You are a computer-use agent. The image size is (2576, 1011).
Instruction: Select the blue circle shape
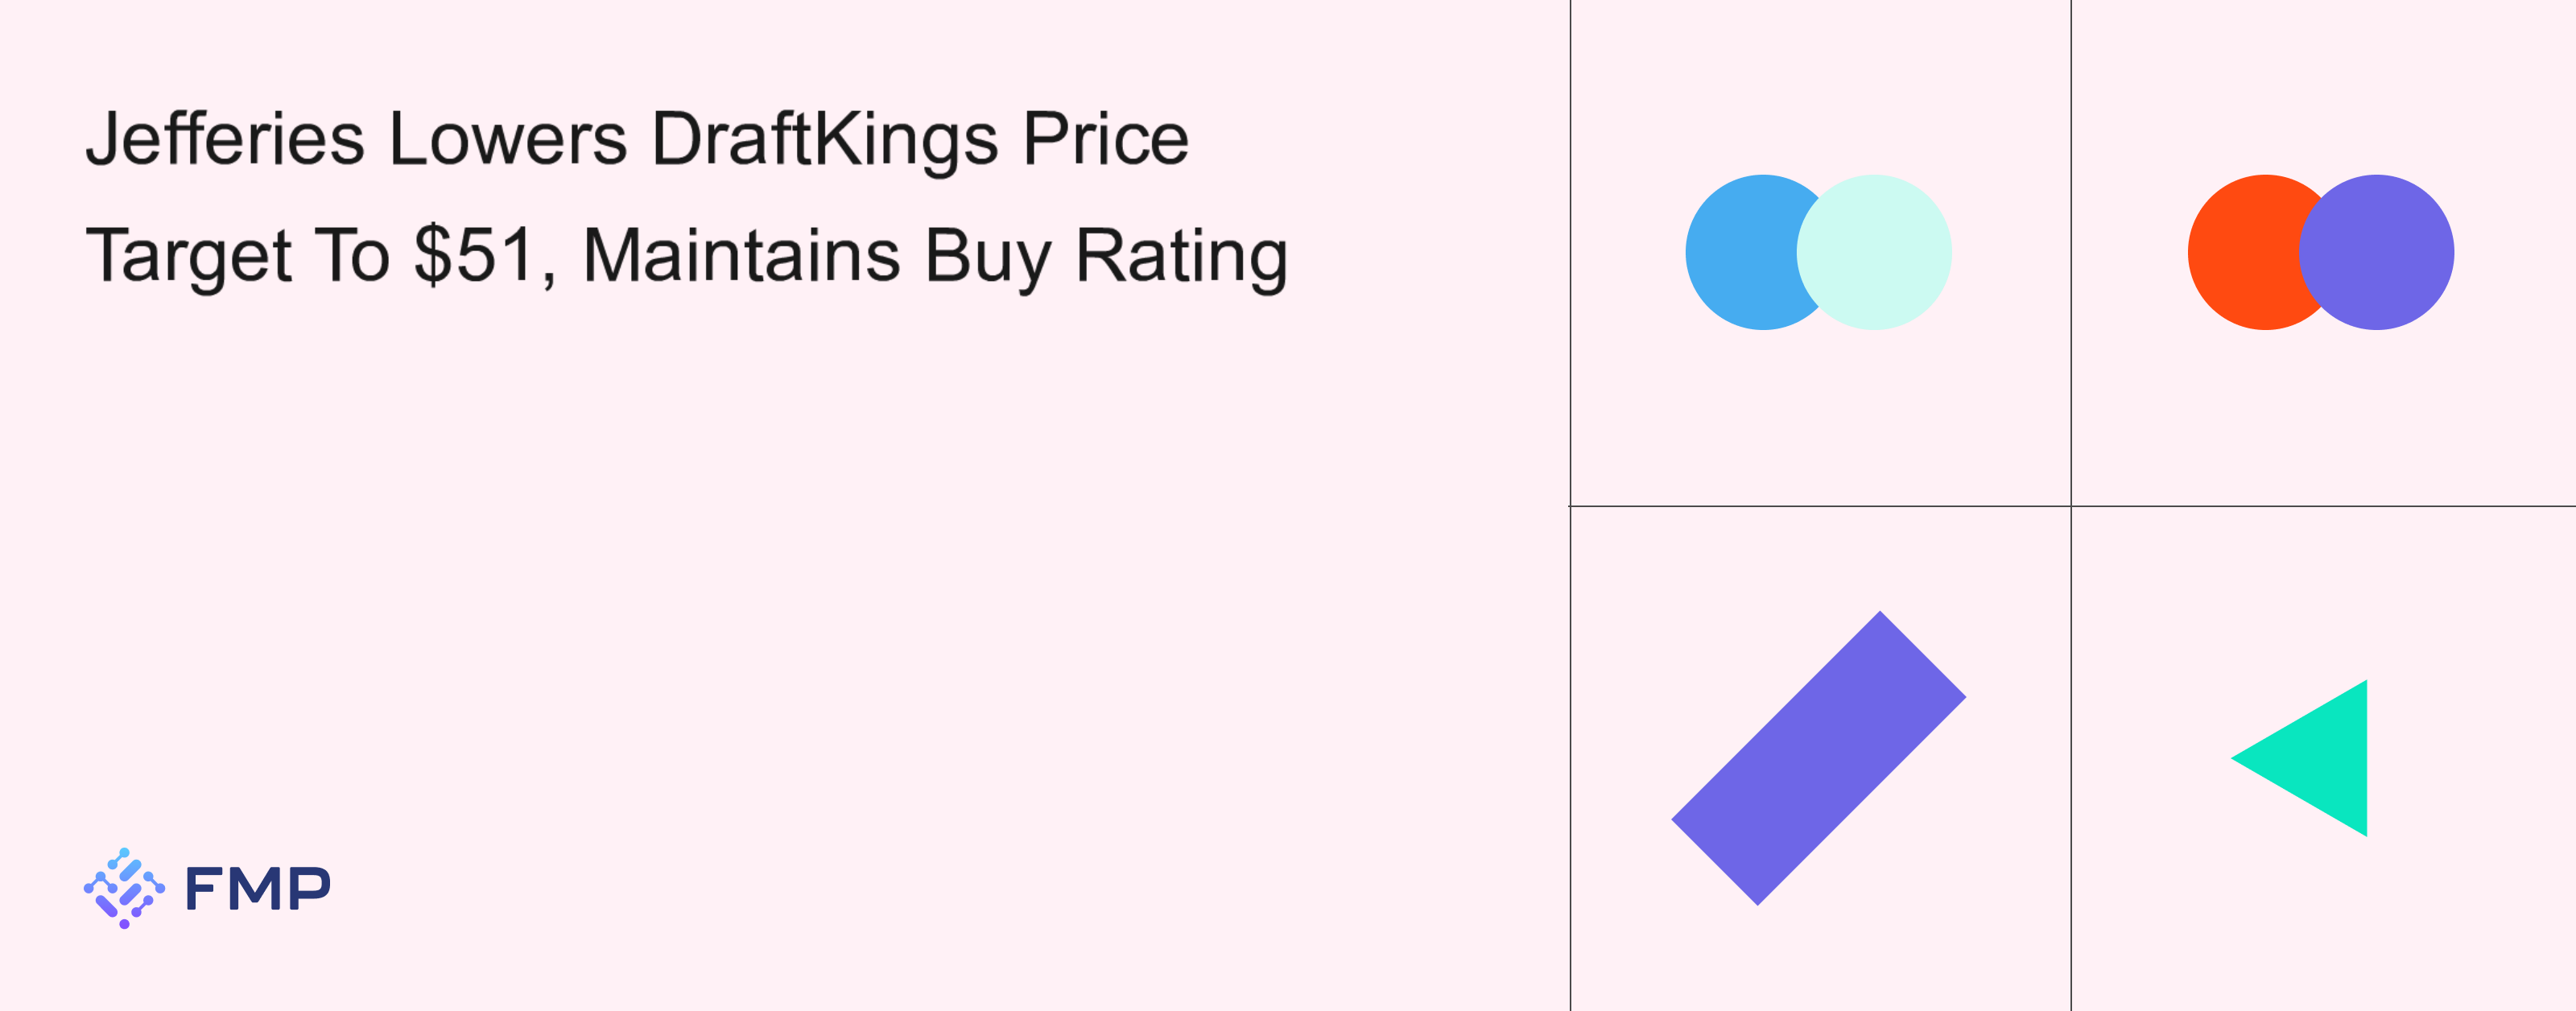[1740, 252]
